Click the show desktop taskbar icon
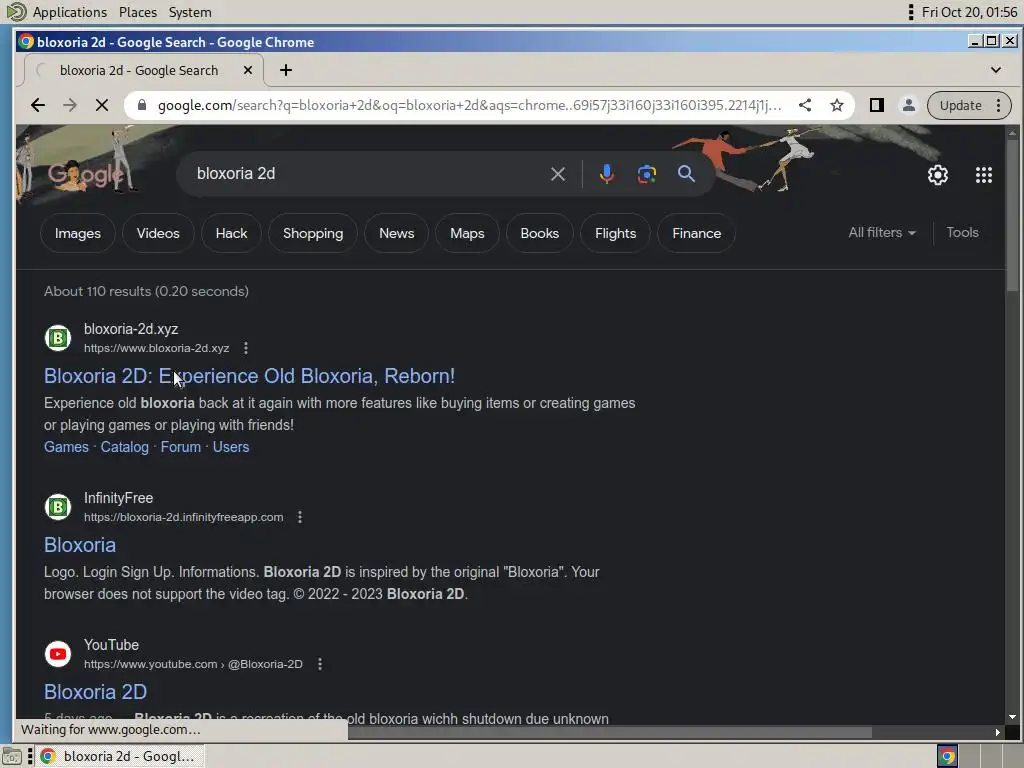This screenshot has height=768, width=1024. coord(11,757)
